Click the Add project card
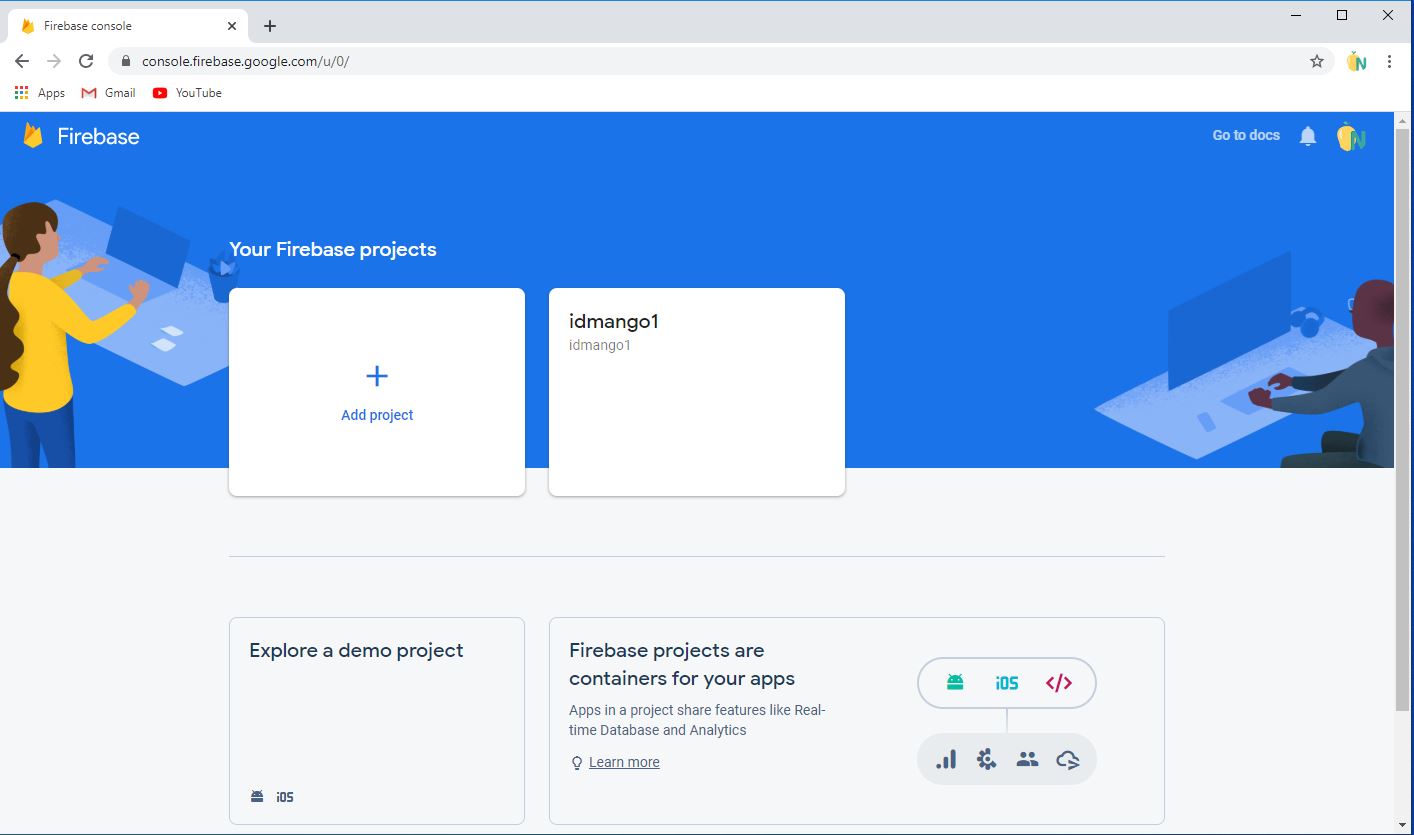Screen dimensions: 1414x835 coord(377,392)
